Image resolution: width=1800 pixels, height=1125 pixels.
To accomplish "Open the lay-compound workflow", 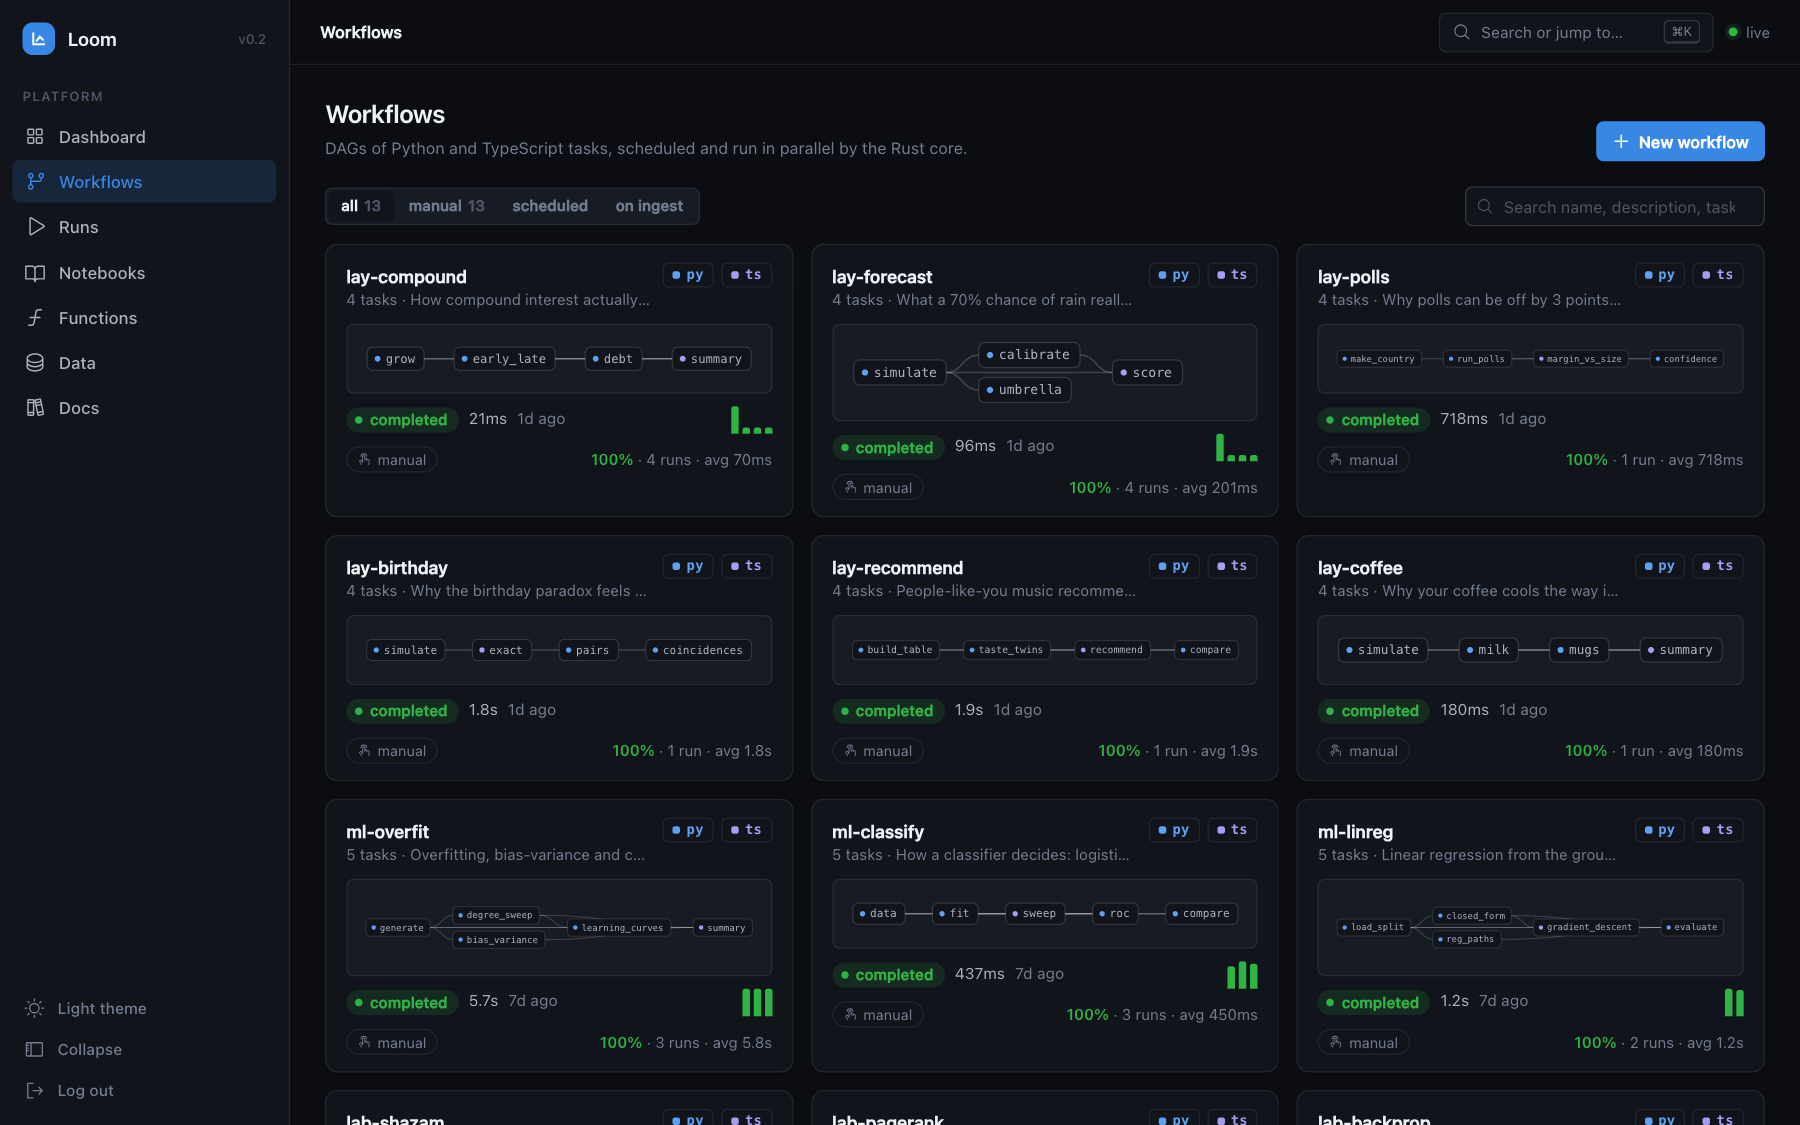I will [x=406, y=277].
